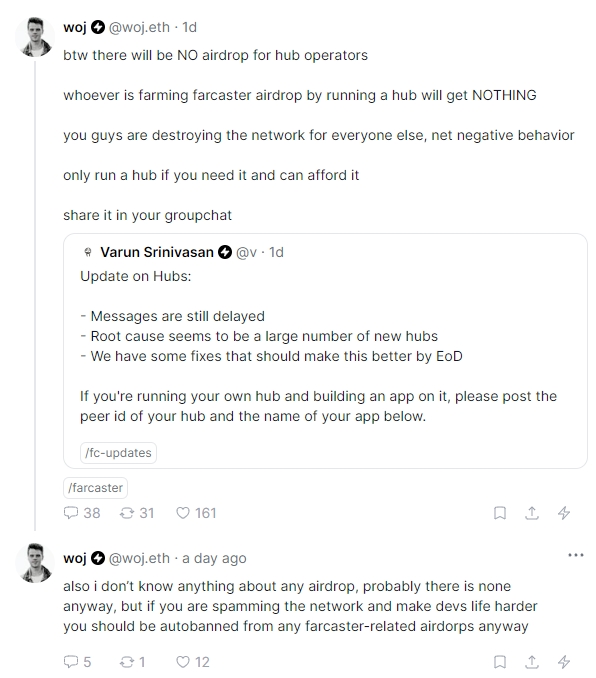The image size is (596, 678).
Task: Open three-dot menu on second cast
Action: tap(576, 555)
